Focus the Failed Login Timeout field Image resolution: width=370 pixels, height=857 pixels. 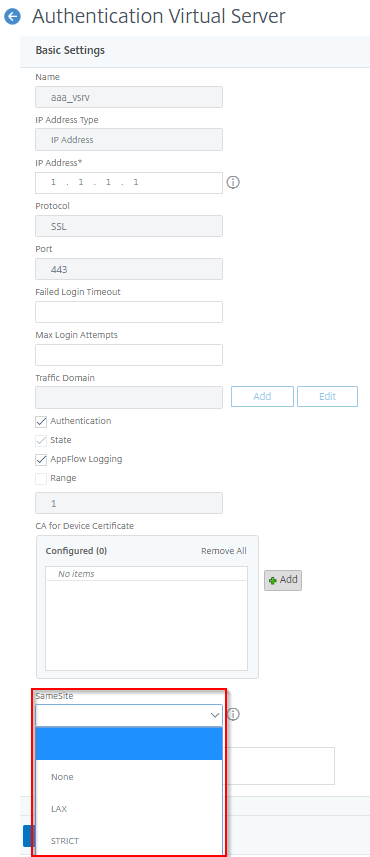pyautogui.click(x=129, y=312)
